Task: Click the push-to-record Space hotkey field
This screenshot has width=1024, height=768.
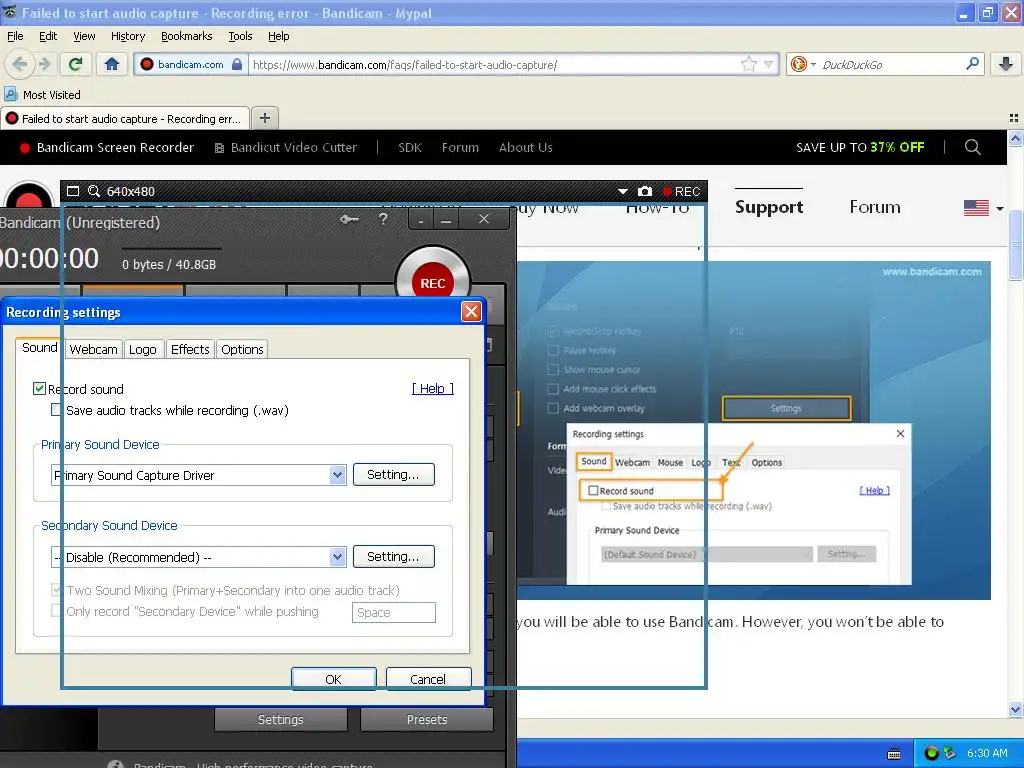Action: tap(393, 612)
